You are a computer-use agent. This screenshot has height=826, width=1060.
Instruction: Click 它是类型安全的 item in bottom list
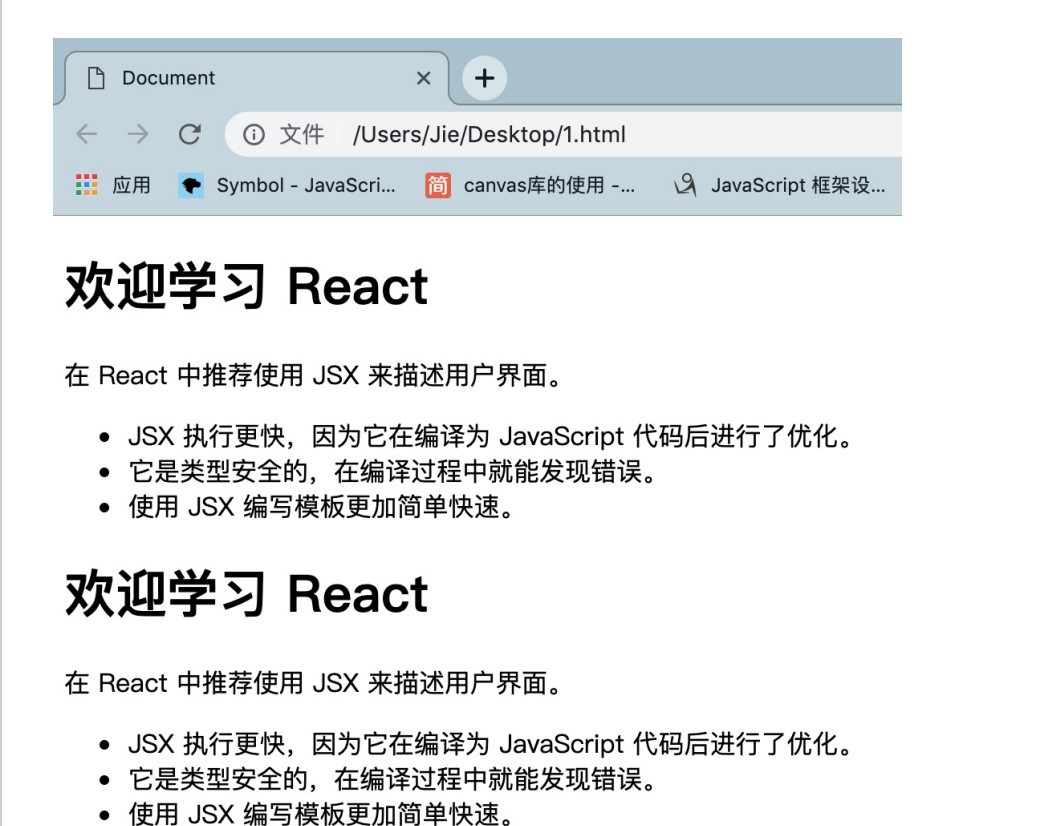tap(393, 779)
